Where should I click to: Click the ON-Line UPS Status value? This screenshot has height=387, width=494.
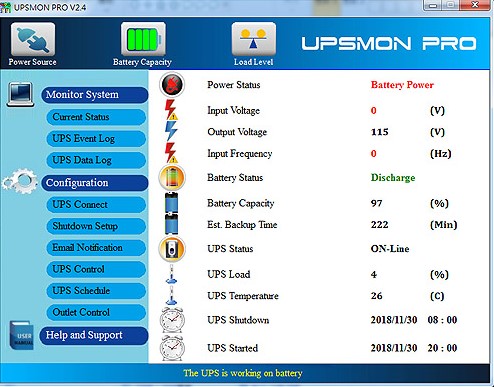390,249
